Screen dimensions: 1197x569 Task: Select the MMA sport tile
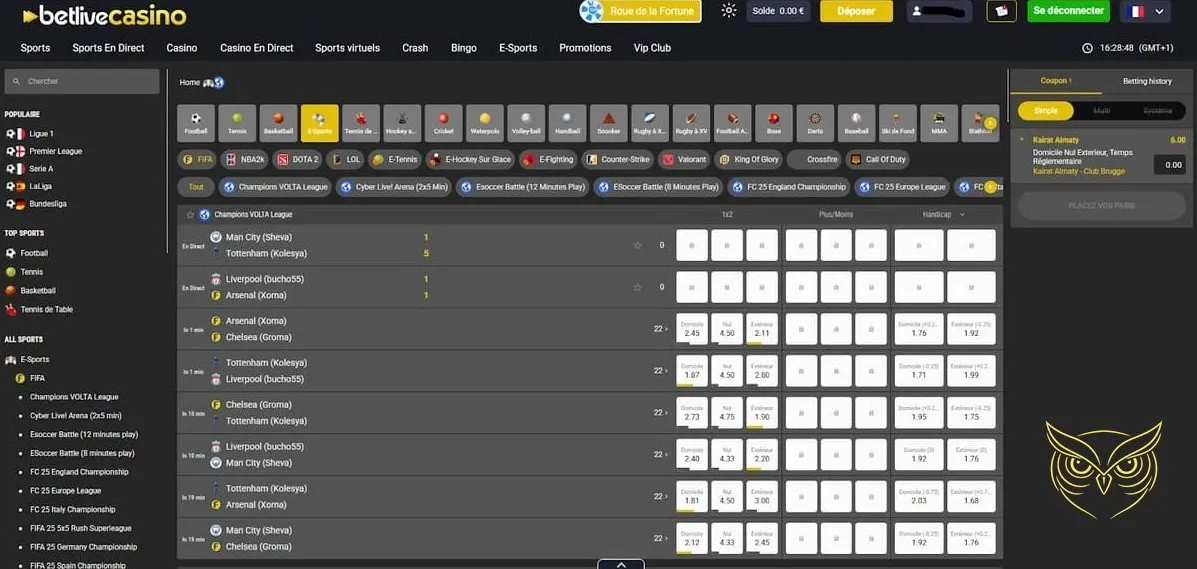pyautogui.click(x=937, y=123)
